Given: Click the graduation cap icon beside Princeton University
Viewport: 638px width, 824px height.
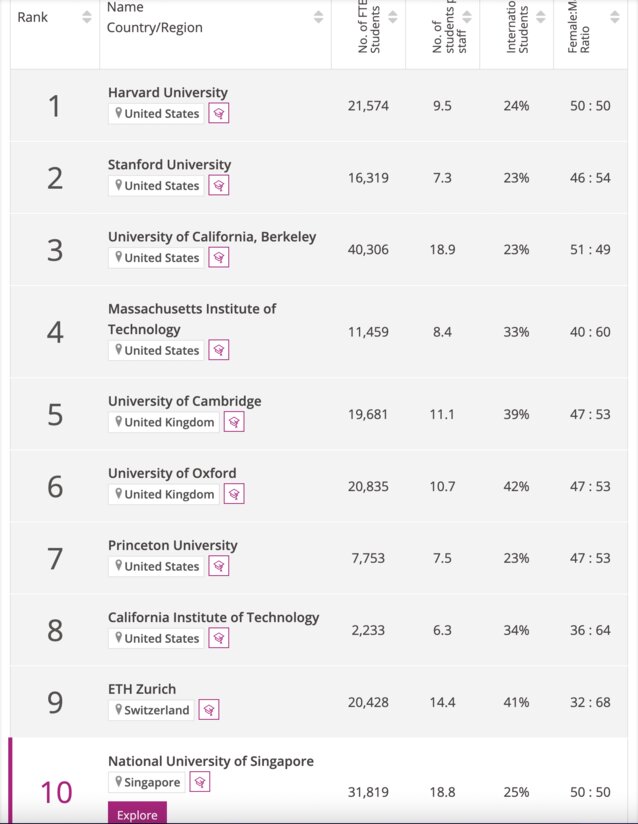Looking at the screenshot, I should click(x=218, y=565).
